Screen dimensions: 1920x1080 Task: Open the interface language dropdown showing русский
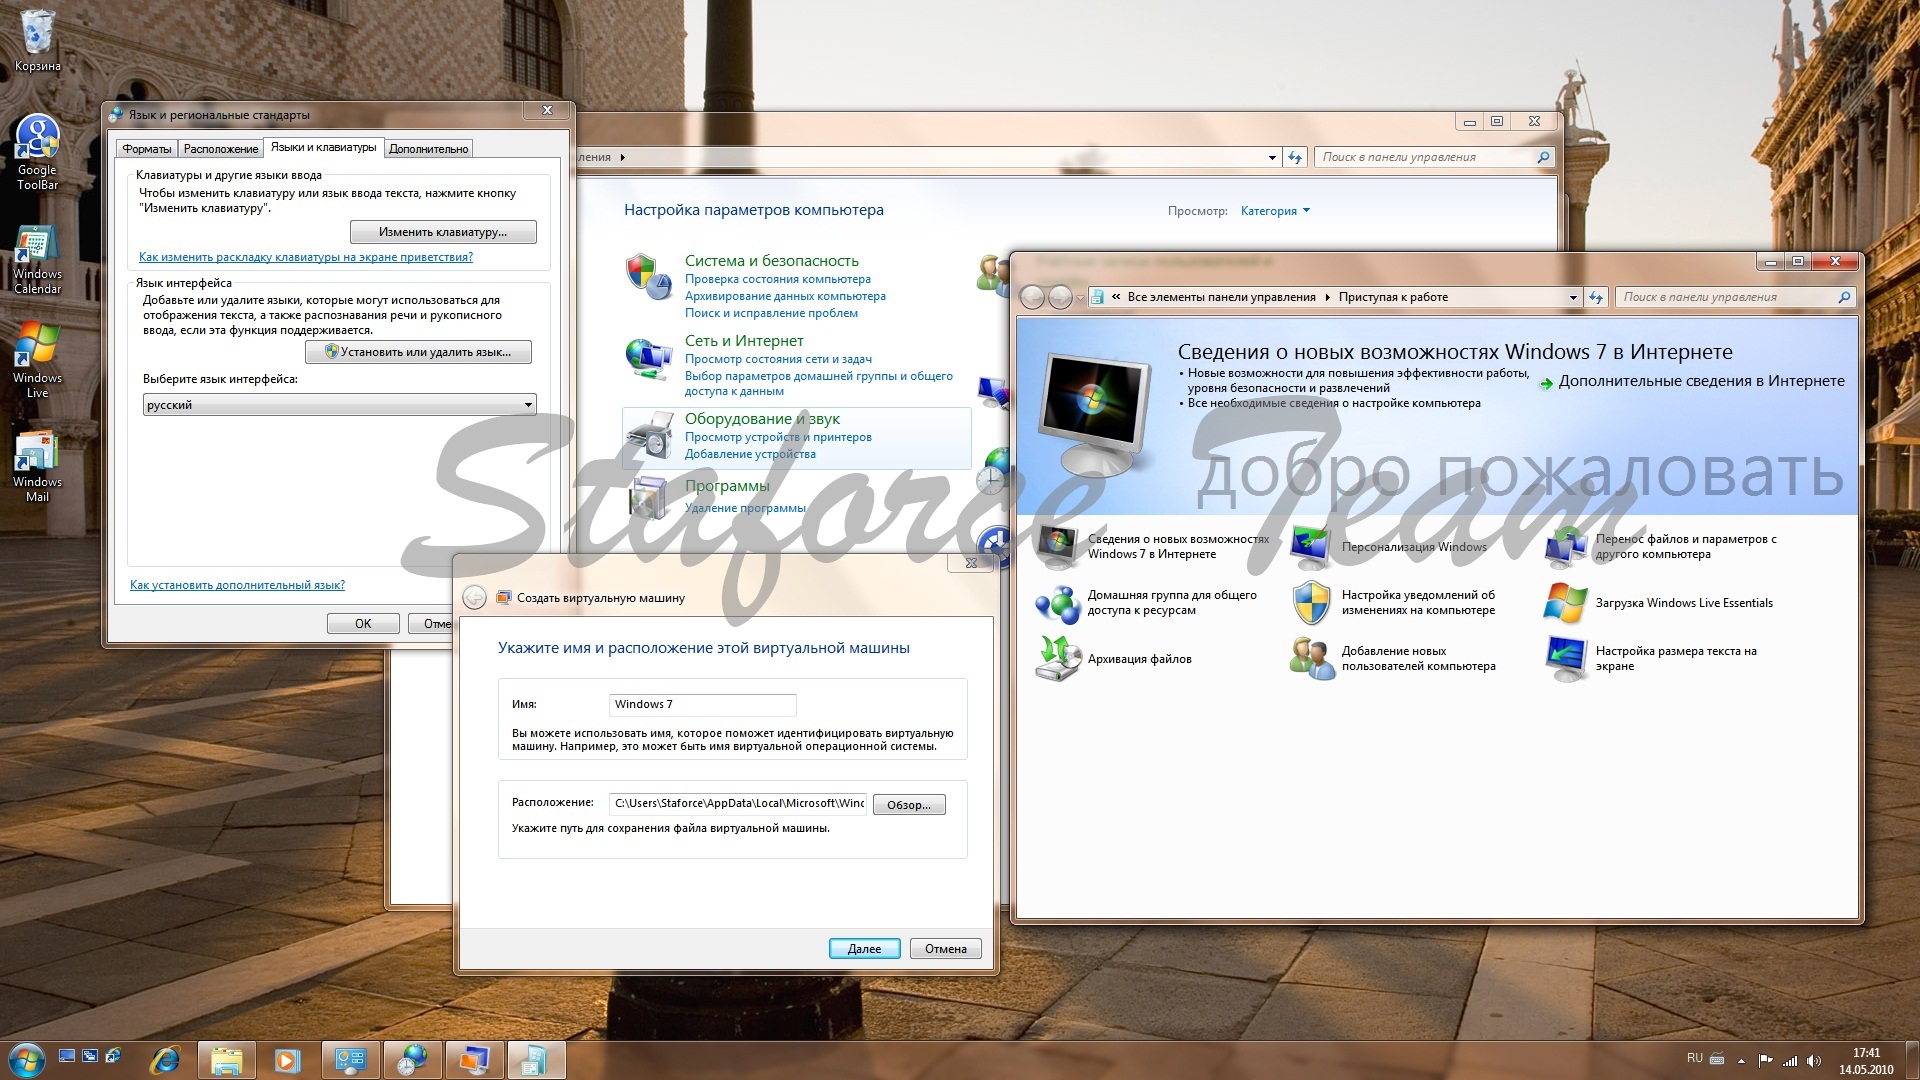338,404
